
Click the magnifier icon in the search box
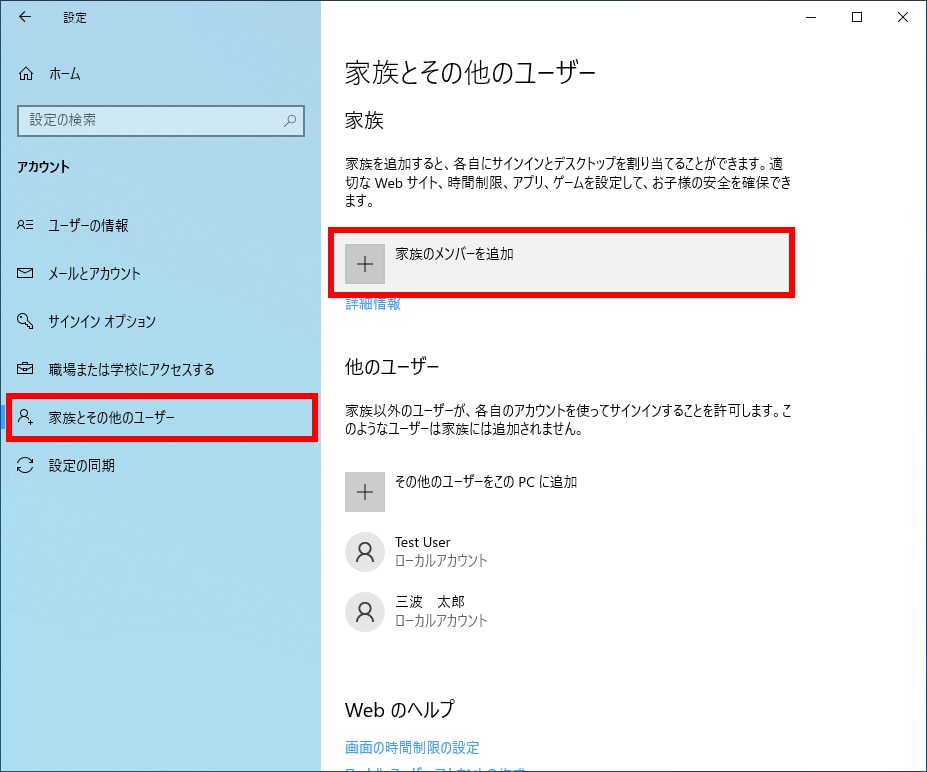tap(290, 120)
